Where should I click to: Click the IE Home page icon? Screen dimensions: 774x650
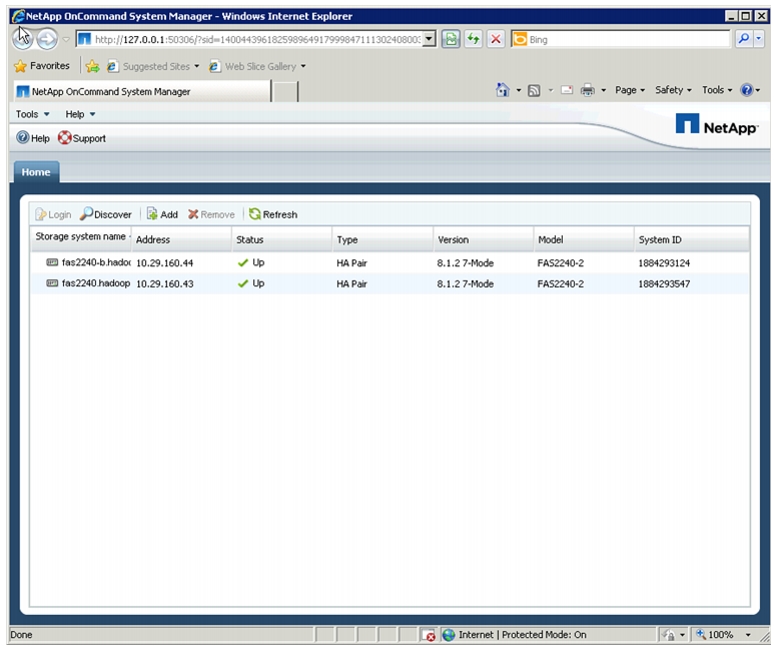click(503, 90)
